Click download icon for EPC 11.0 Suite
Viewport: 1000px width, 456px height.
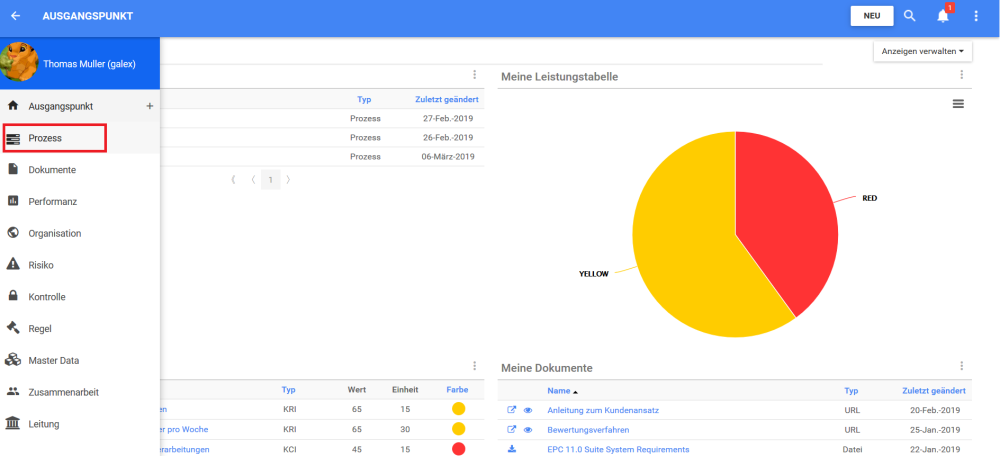tap(512, 449)
